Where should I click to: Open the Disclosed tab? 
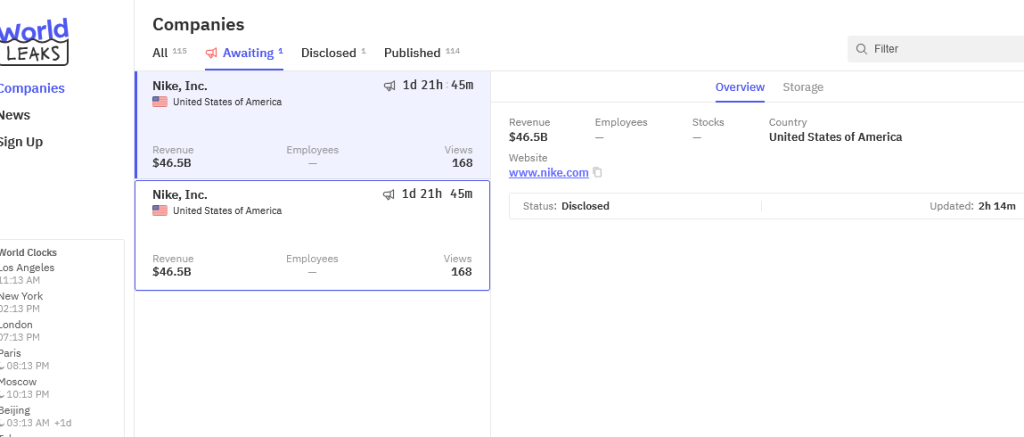[328, 53]
